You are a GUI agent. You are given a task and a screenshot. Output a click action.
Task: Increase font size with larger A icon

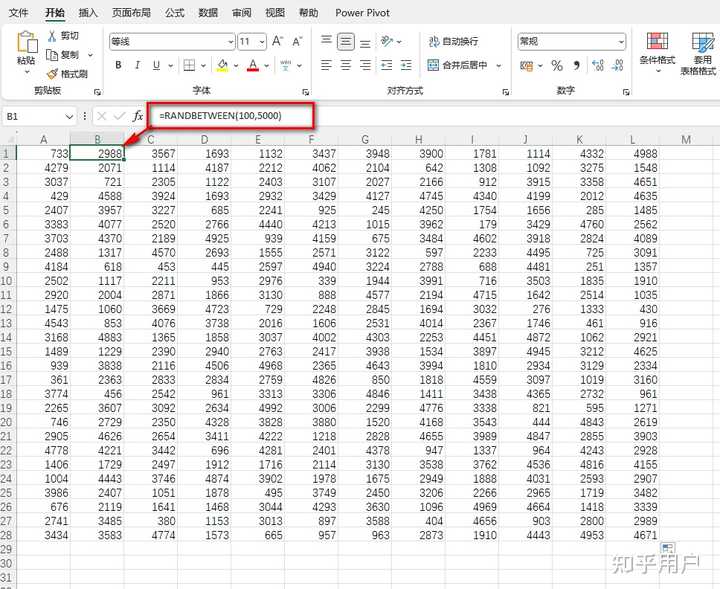coord(277,41)
